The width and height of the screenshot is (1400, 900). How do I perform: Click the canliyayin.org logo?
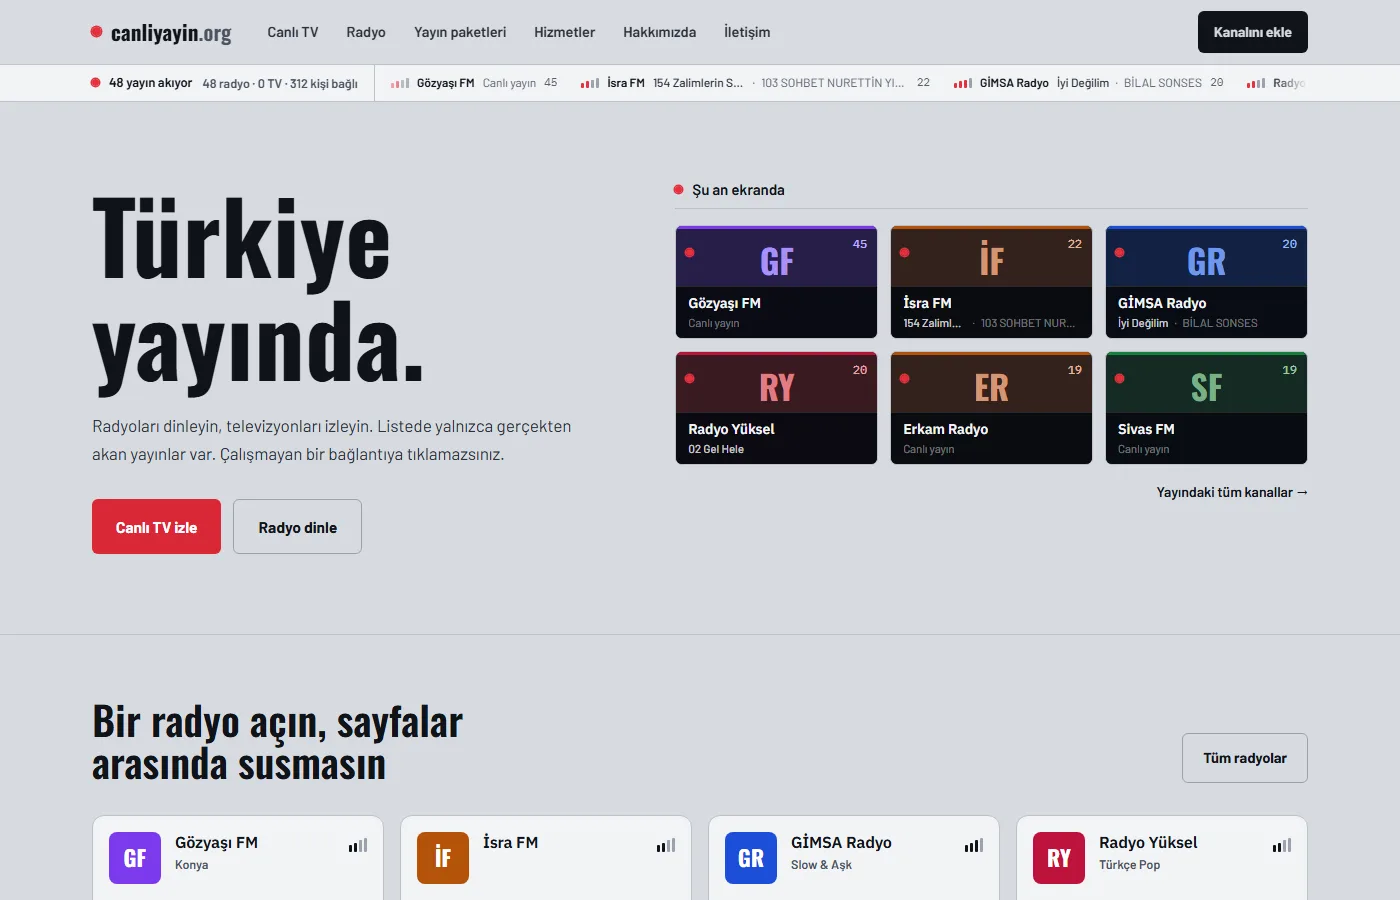161,32
